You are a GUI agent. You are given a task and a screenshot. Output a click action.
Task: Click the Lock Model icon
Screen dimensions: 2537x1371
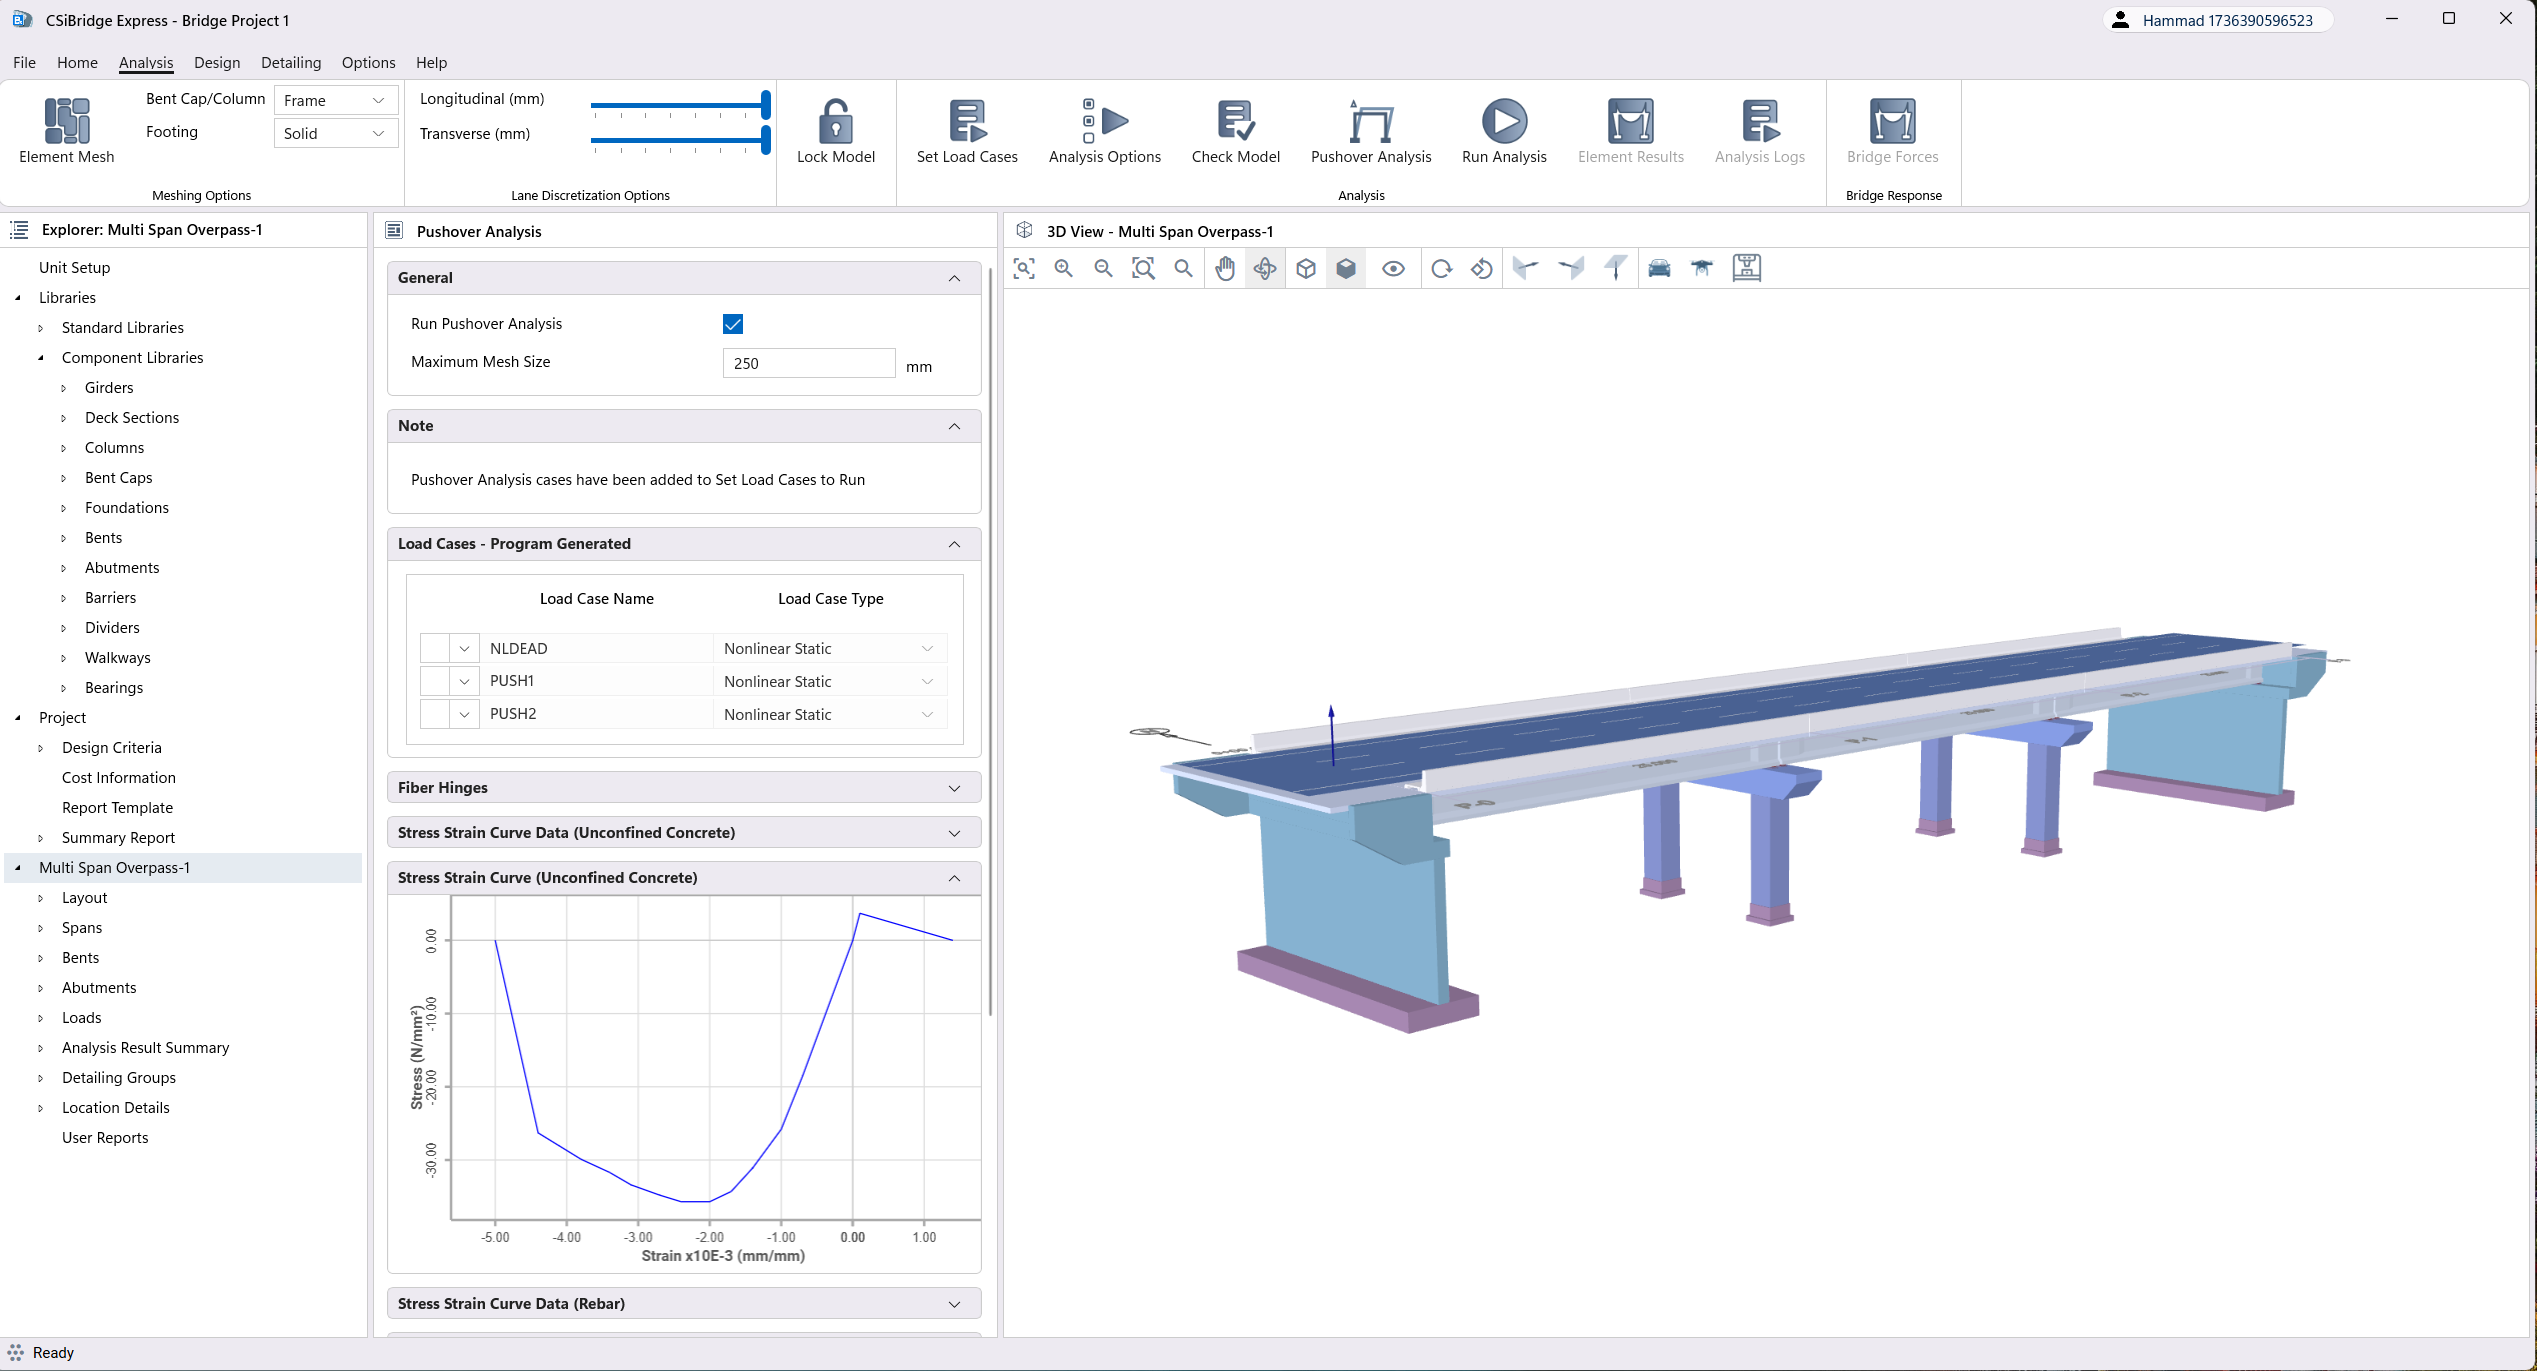tap(835, 122)
